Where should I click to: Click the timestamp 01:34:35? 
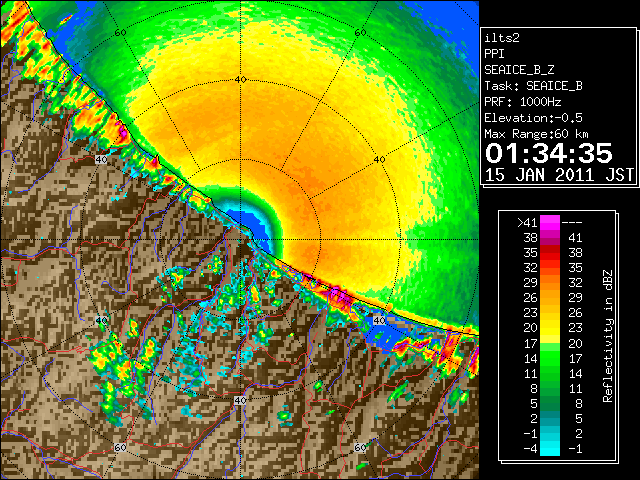pos(549,153)
